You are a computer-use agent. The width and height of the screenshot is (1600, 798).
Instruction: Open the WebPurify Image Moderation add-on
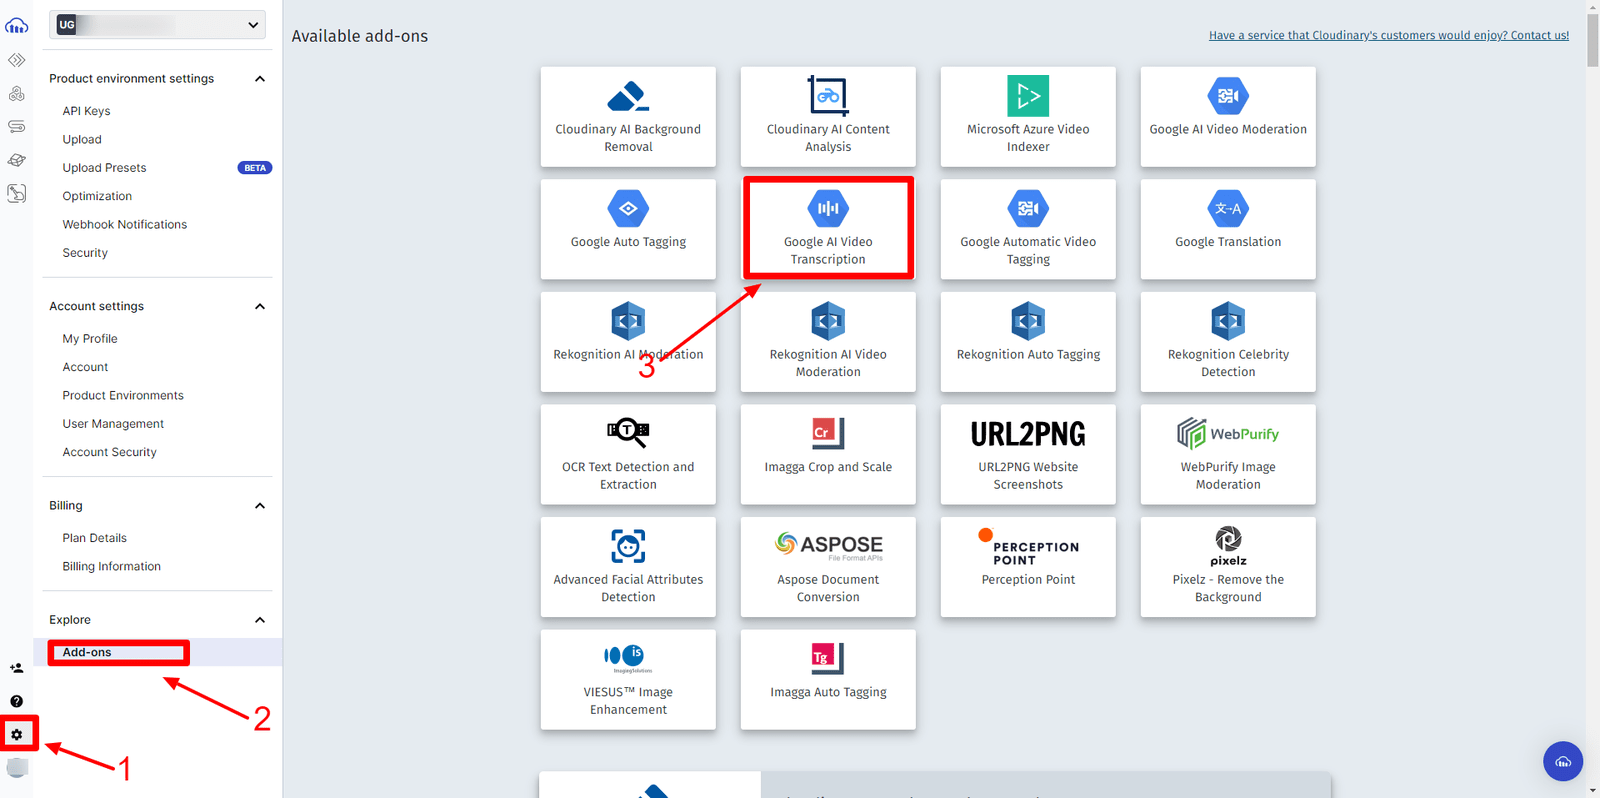pos(1228,454)
